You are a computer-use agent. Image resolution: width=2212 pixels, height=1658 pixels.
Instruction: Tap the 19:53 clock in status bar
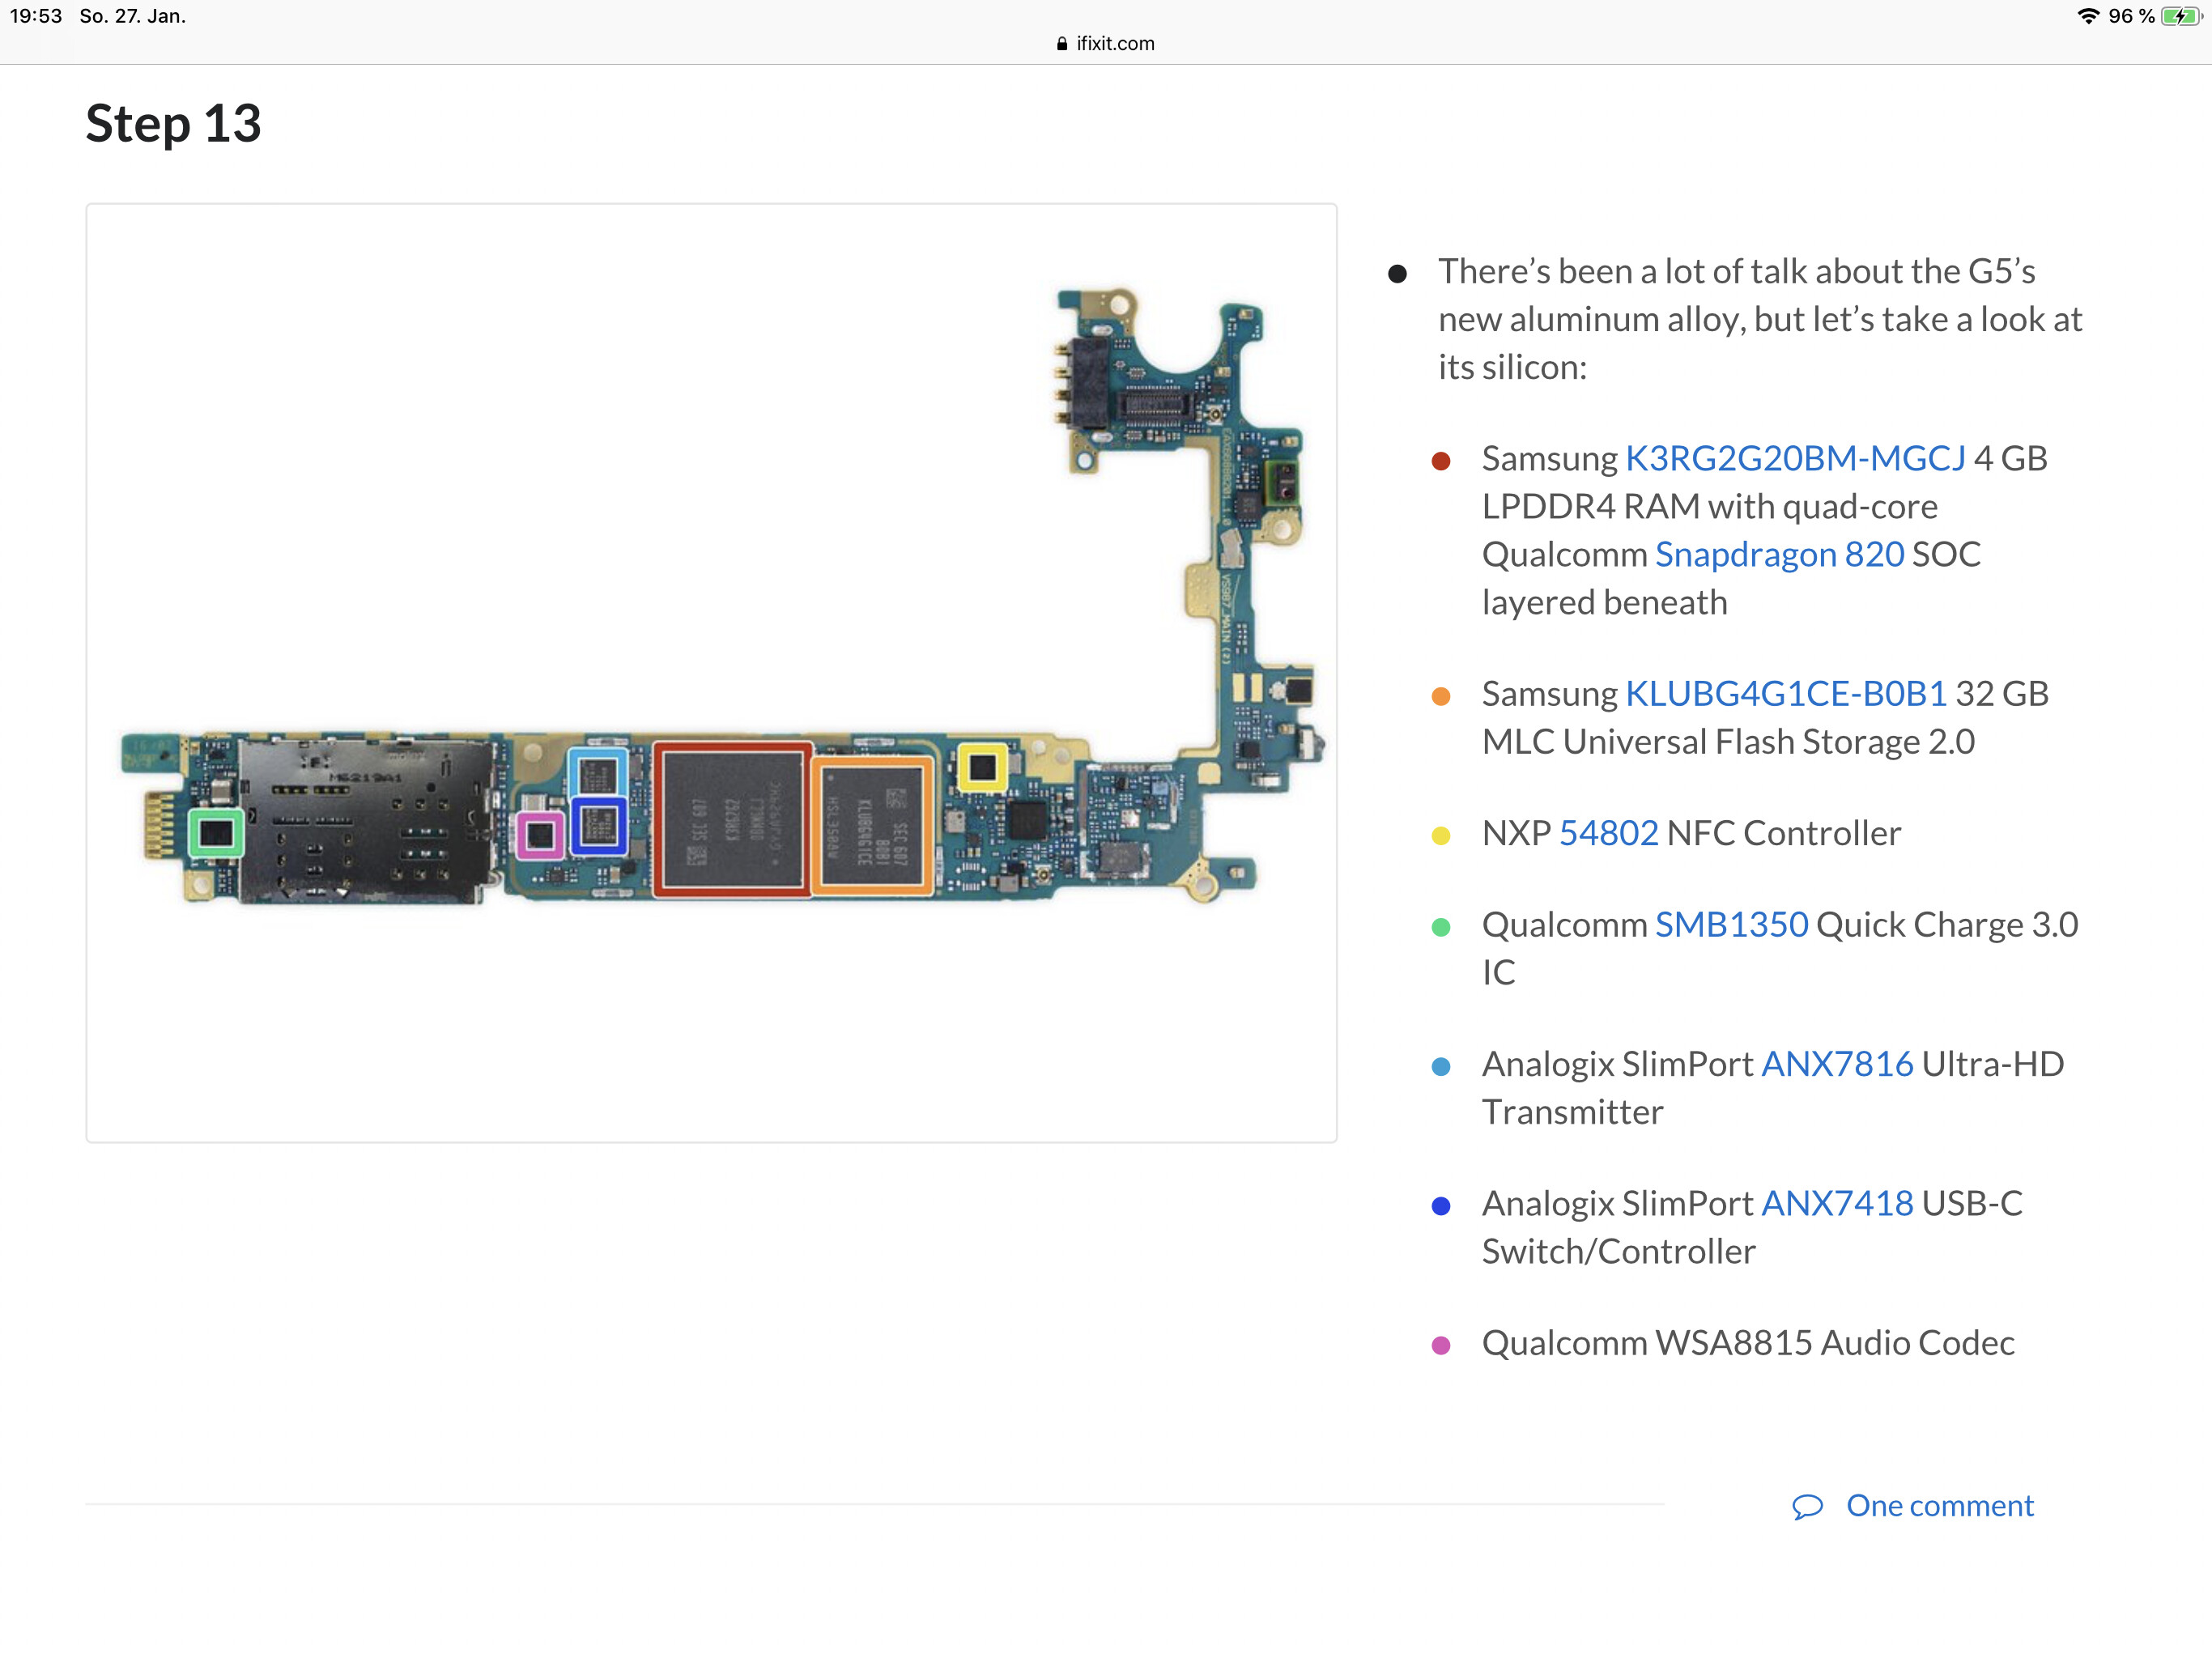coord(36,16)
